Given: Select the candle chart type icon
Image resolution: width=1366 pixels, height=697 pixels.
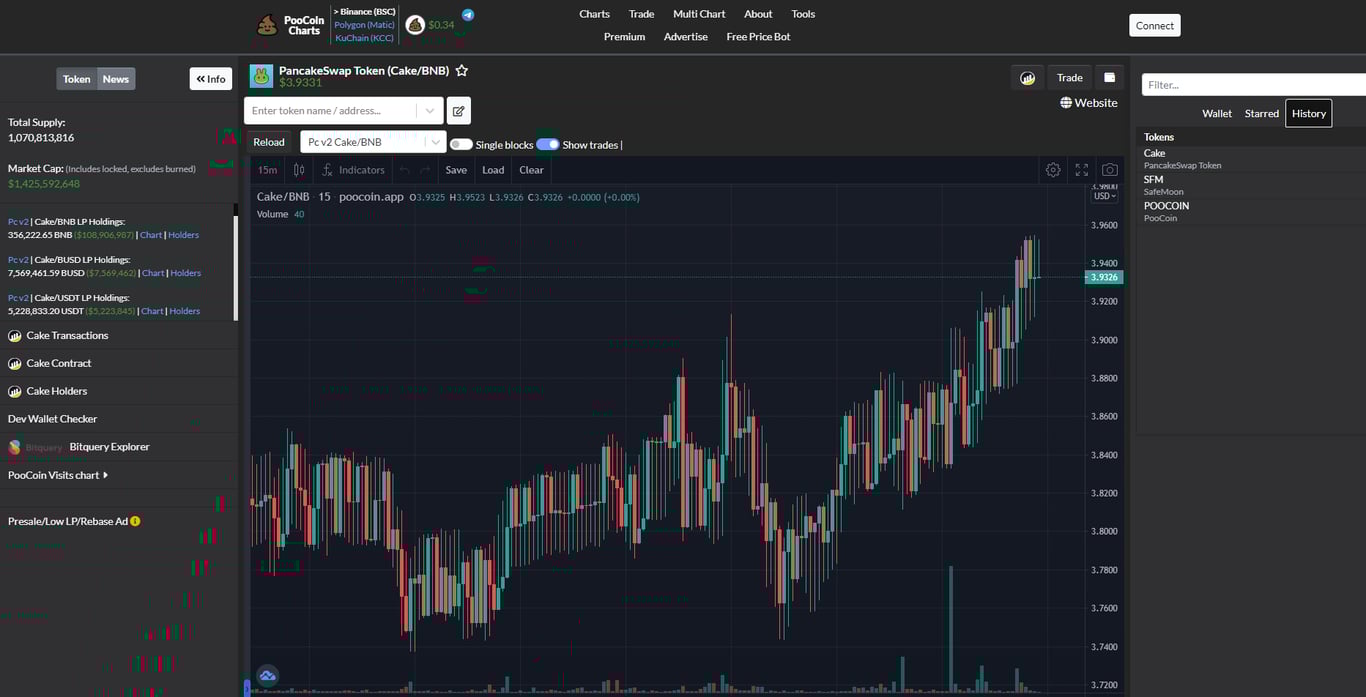Looking at the screenshot, I should click(x=298, y=169).
